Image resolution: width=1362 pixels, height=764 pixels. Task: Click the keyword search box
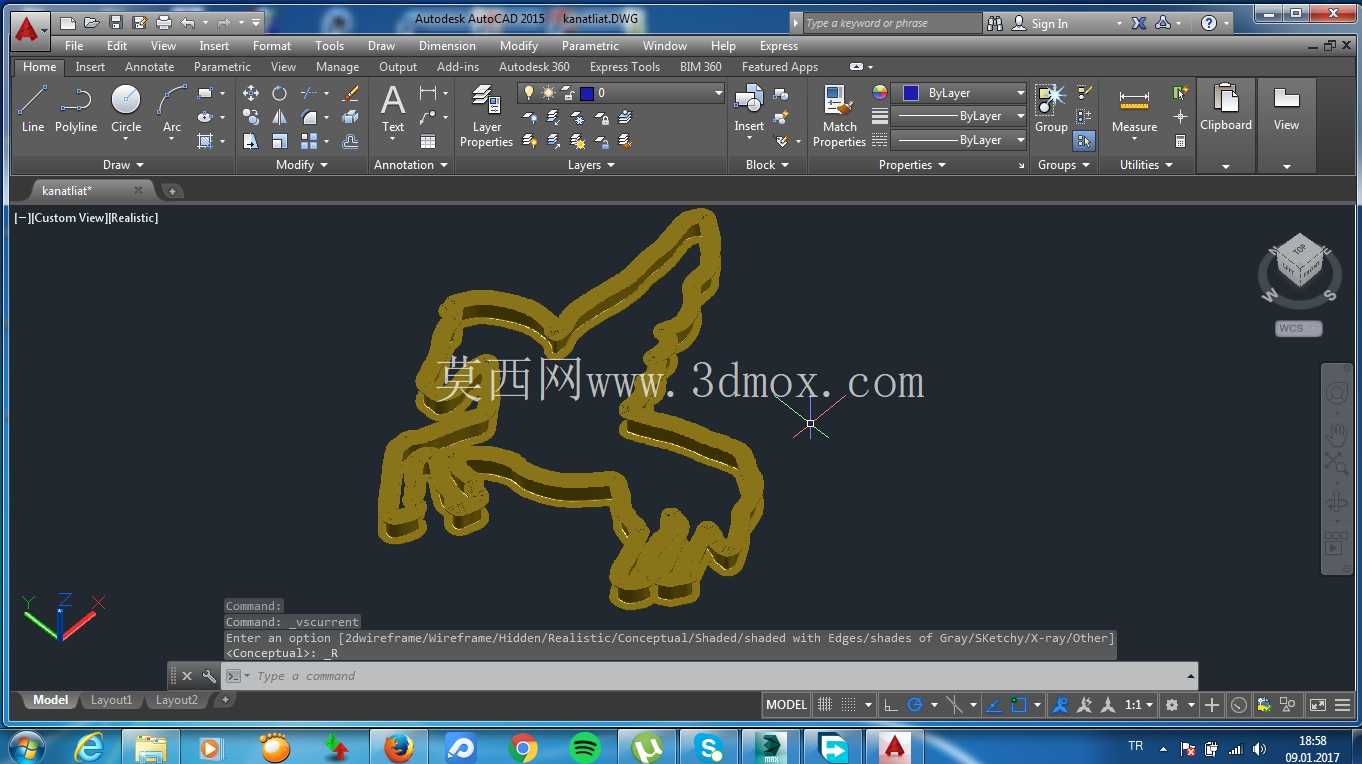pos(892,23)
